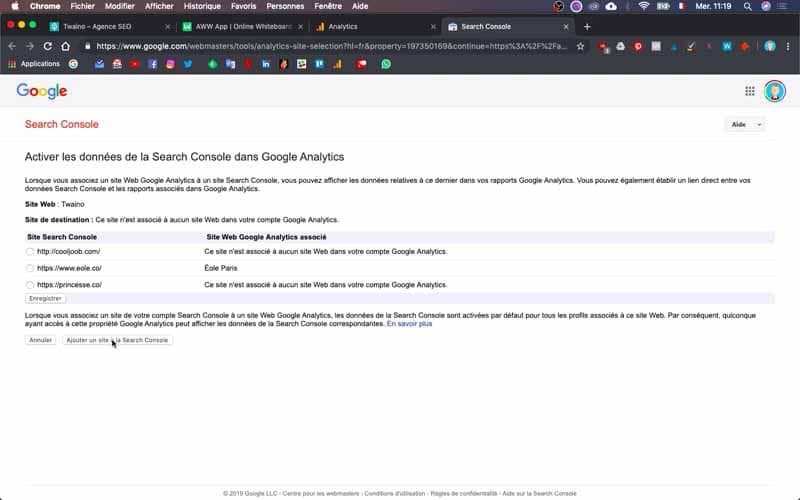Click the Éole Paris associated site text

pos(221,268)
